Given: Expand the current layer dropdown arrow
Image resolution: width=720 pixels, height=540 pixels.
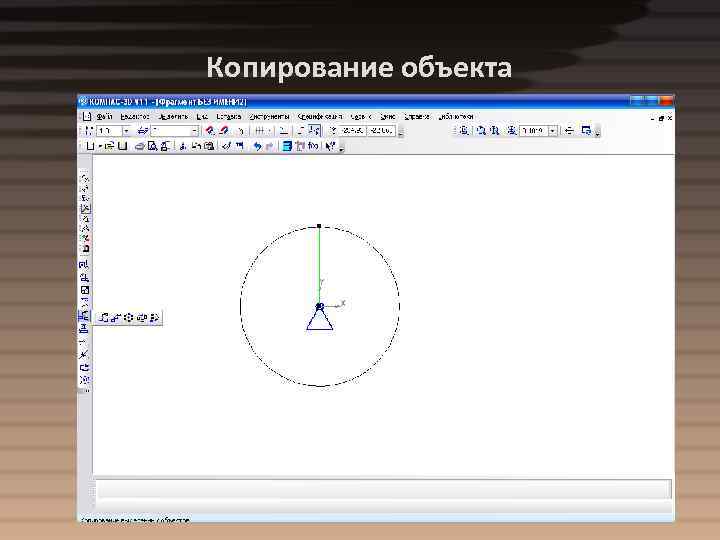Looking at the screenshot, I should tap(194, 131).
